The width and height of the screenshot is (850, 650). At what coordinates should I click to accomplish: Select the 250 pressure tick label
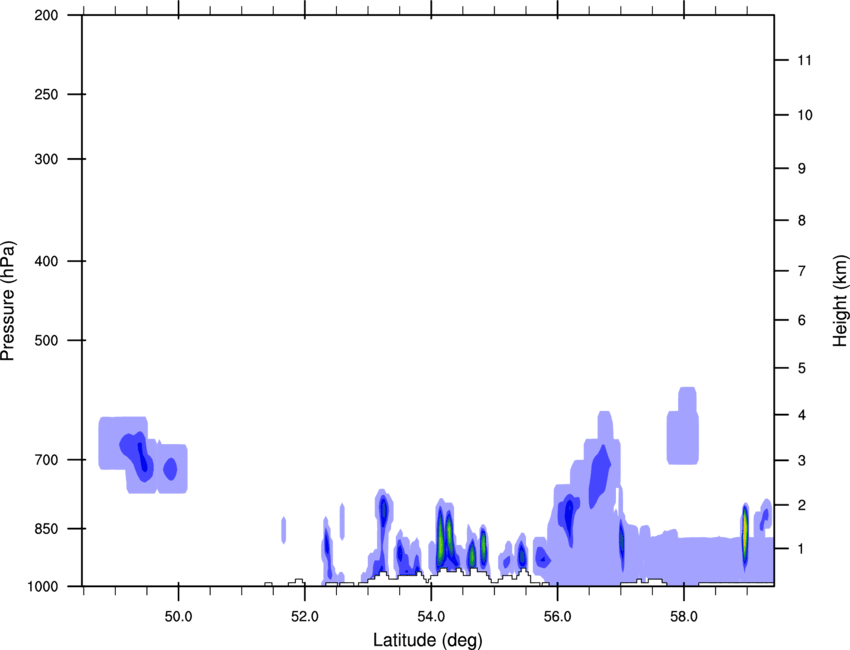(46, 94)
